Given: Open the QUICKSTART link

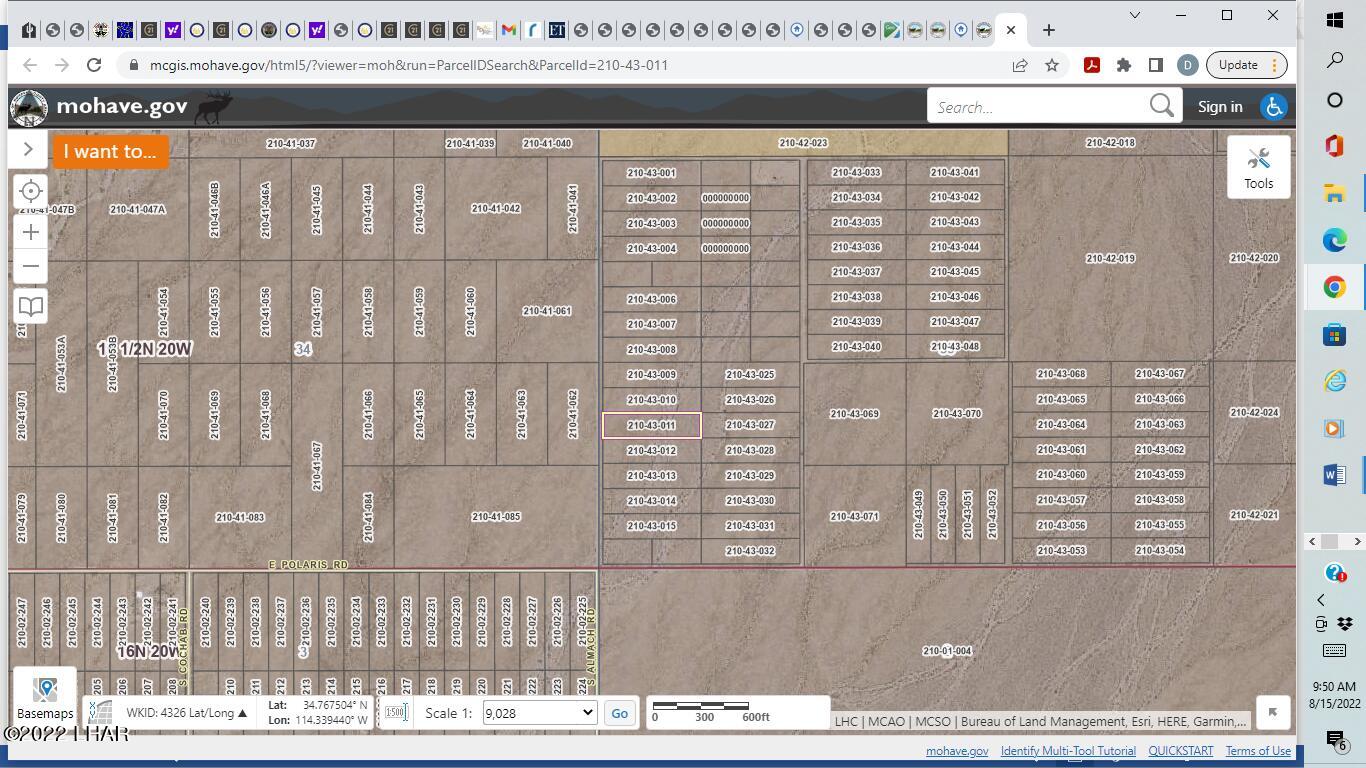Looking at the screenshot, I should tap(1180, 751).
